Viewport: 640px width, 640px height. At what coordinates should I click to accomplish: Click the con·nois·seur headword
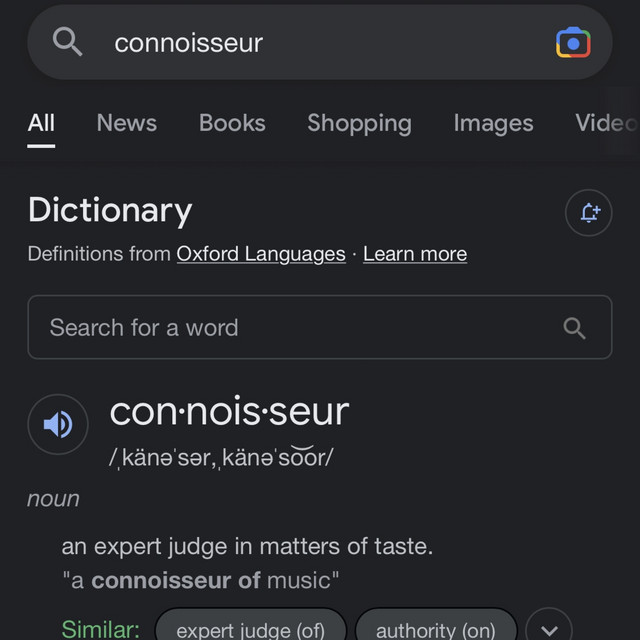(229, 412)
